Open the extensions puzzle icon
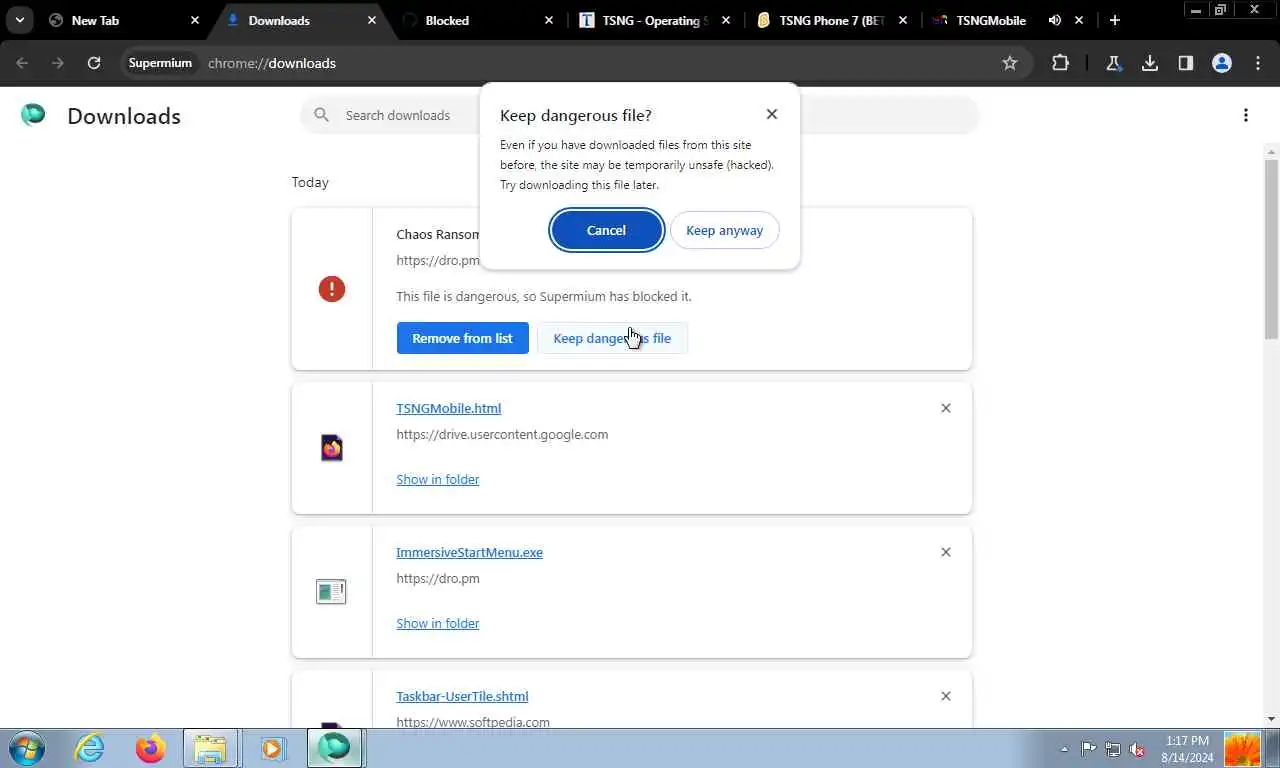 point(1060,63)
